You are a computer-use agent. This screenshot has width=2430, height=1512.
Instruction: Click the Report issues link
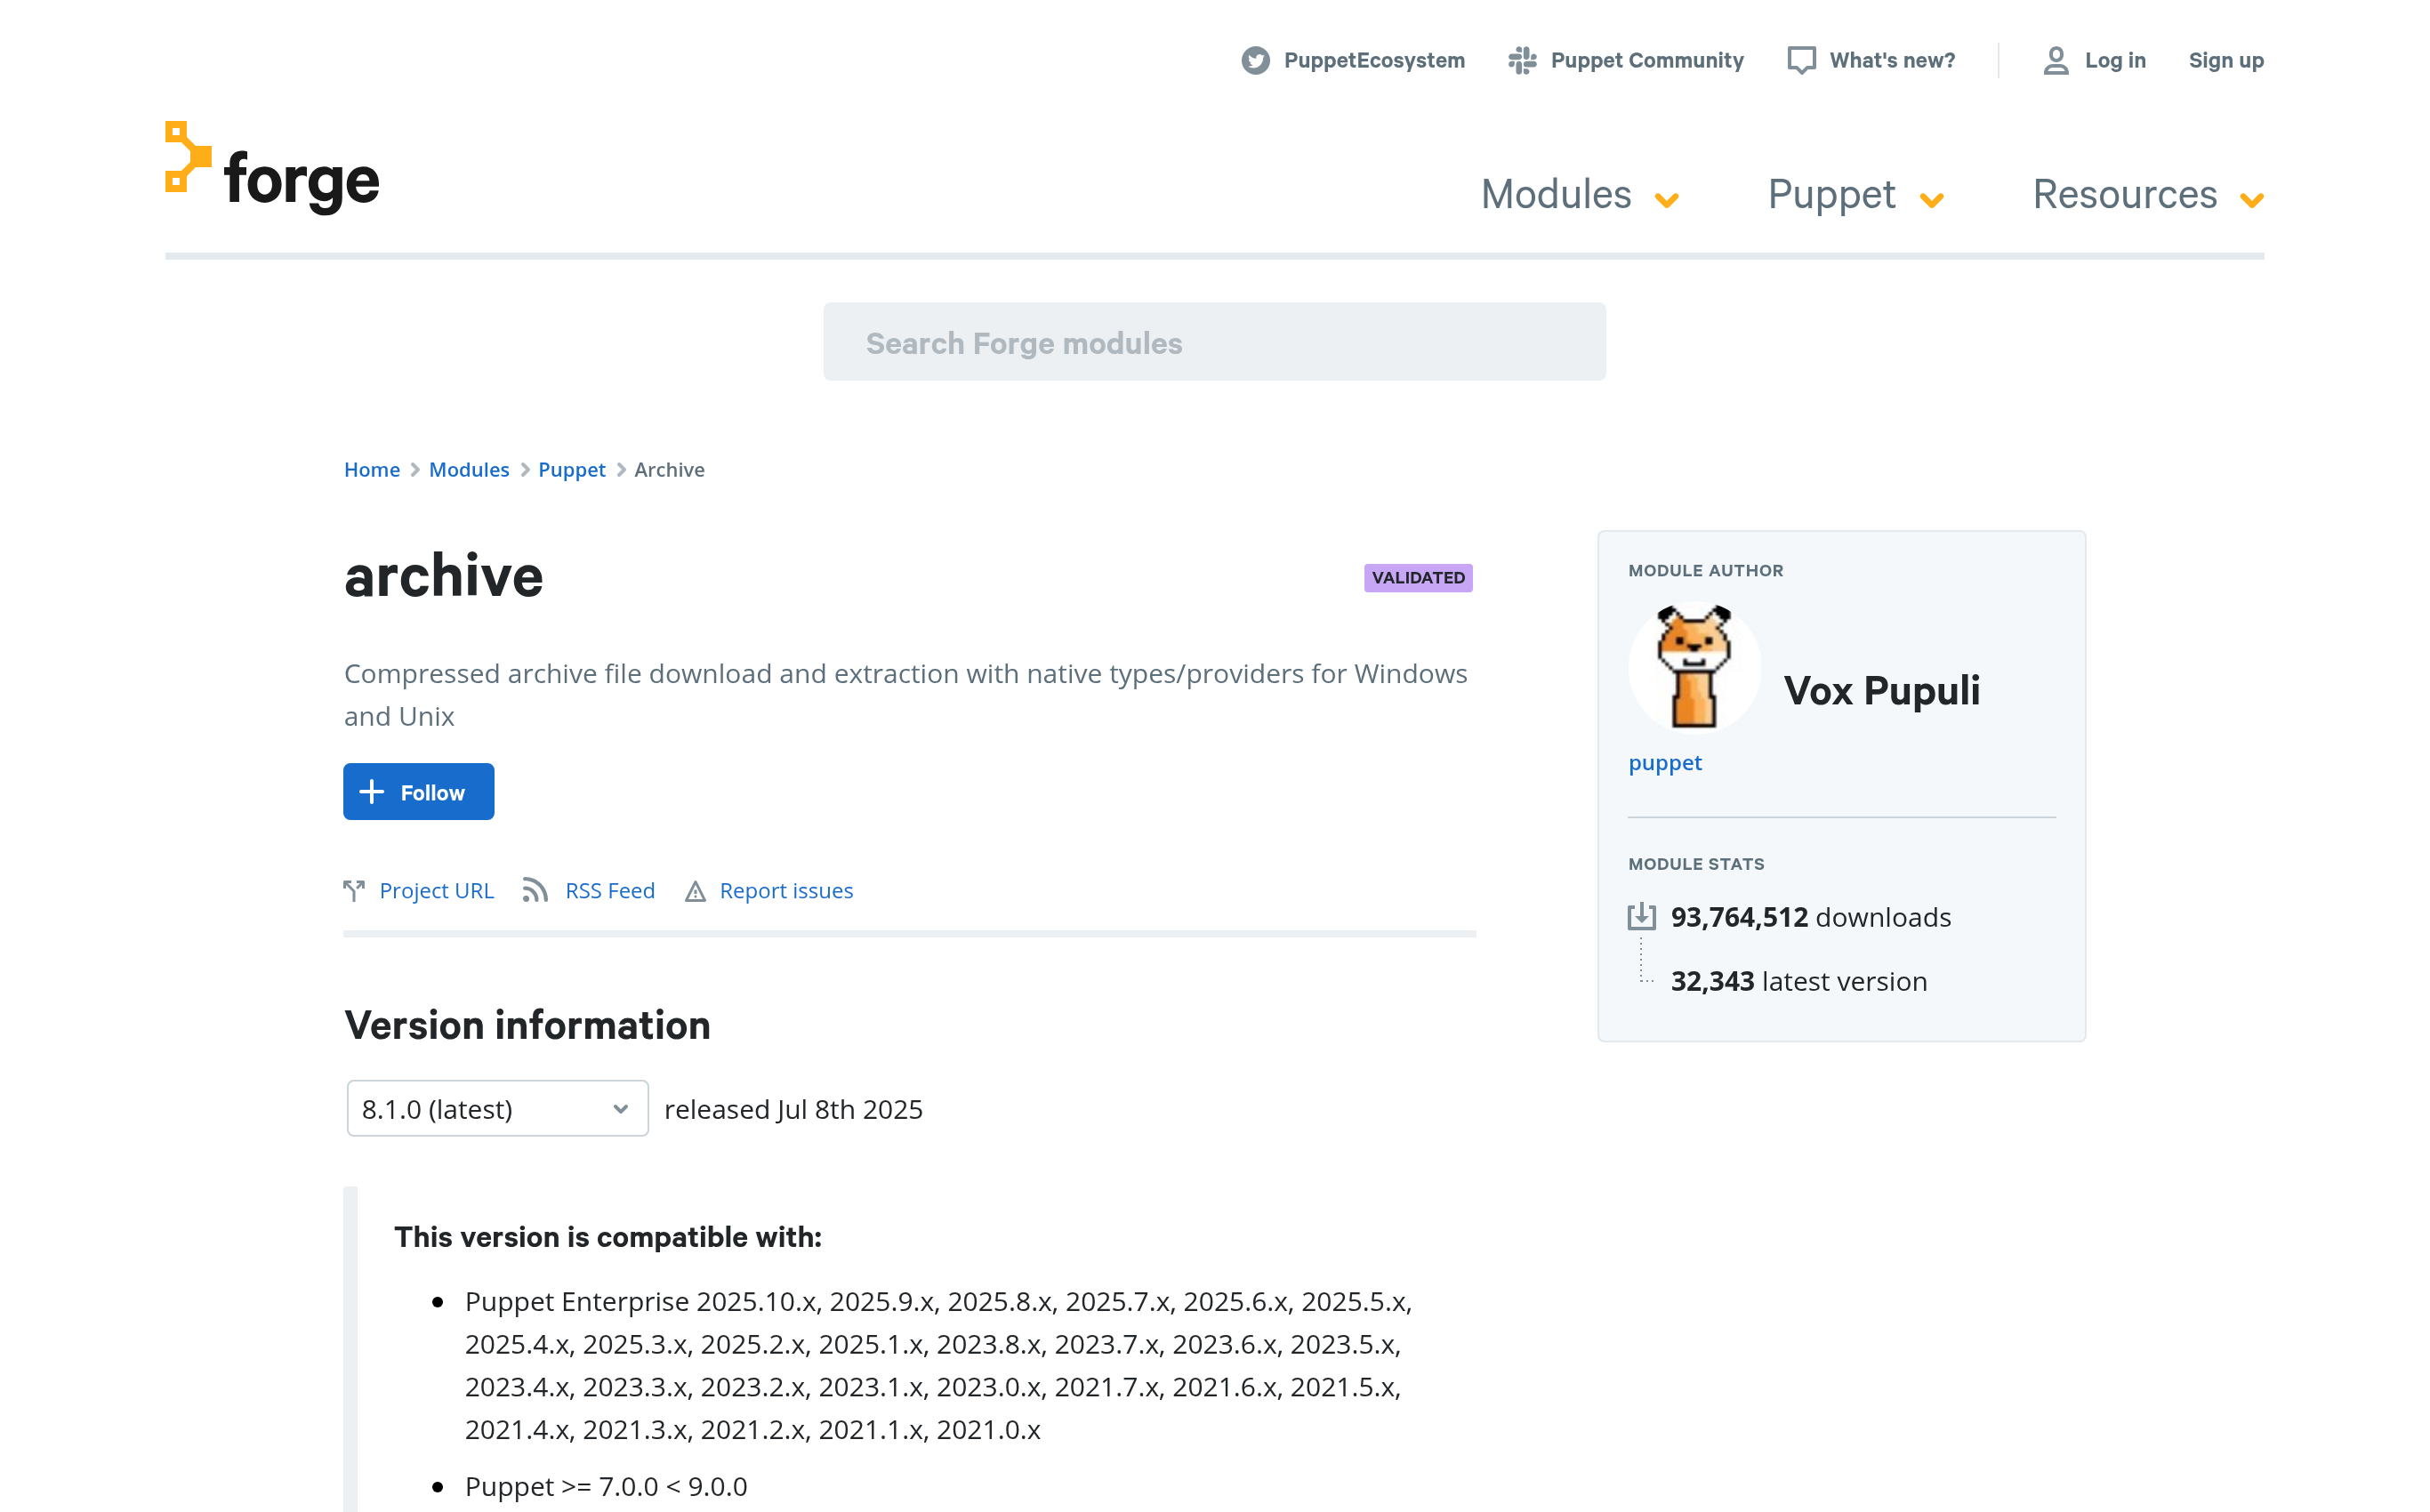tap(786, 890)
